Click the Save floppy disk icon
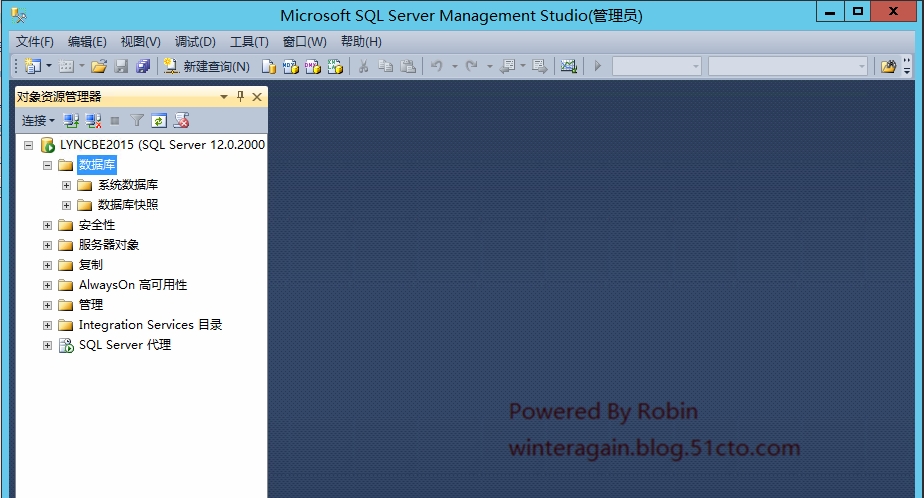The image size is (924, 498). (121, 66)
